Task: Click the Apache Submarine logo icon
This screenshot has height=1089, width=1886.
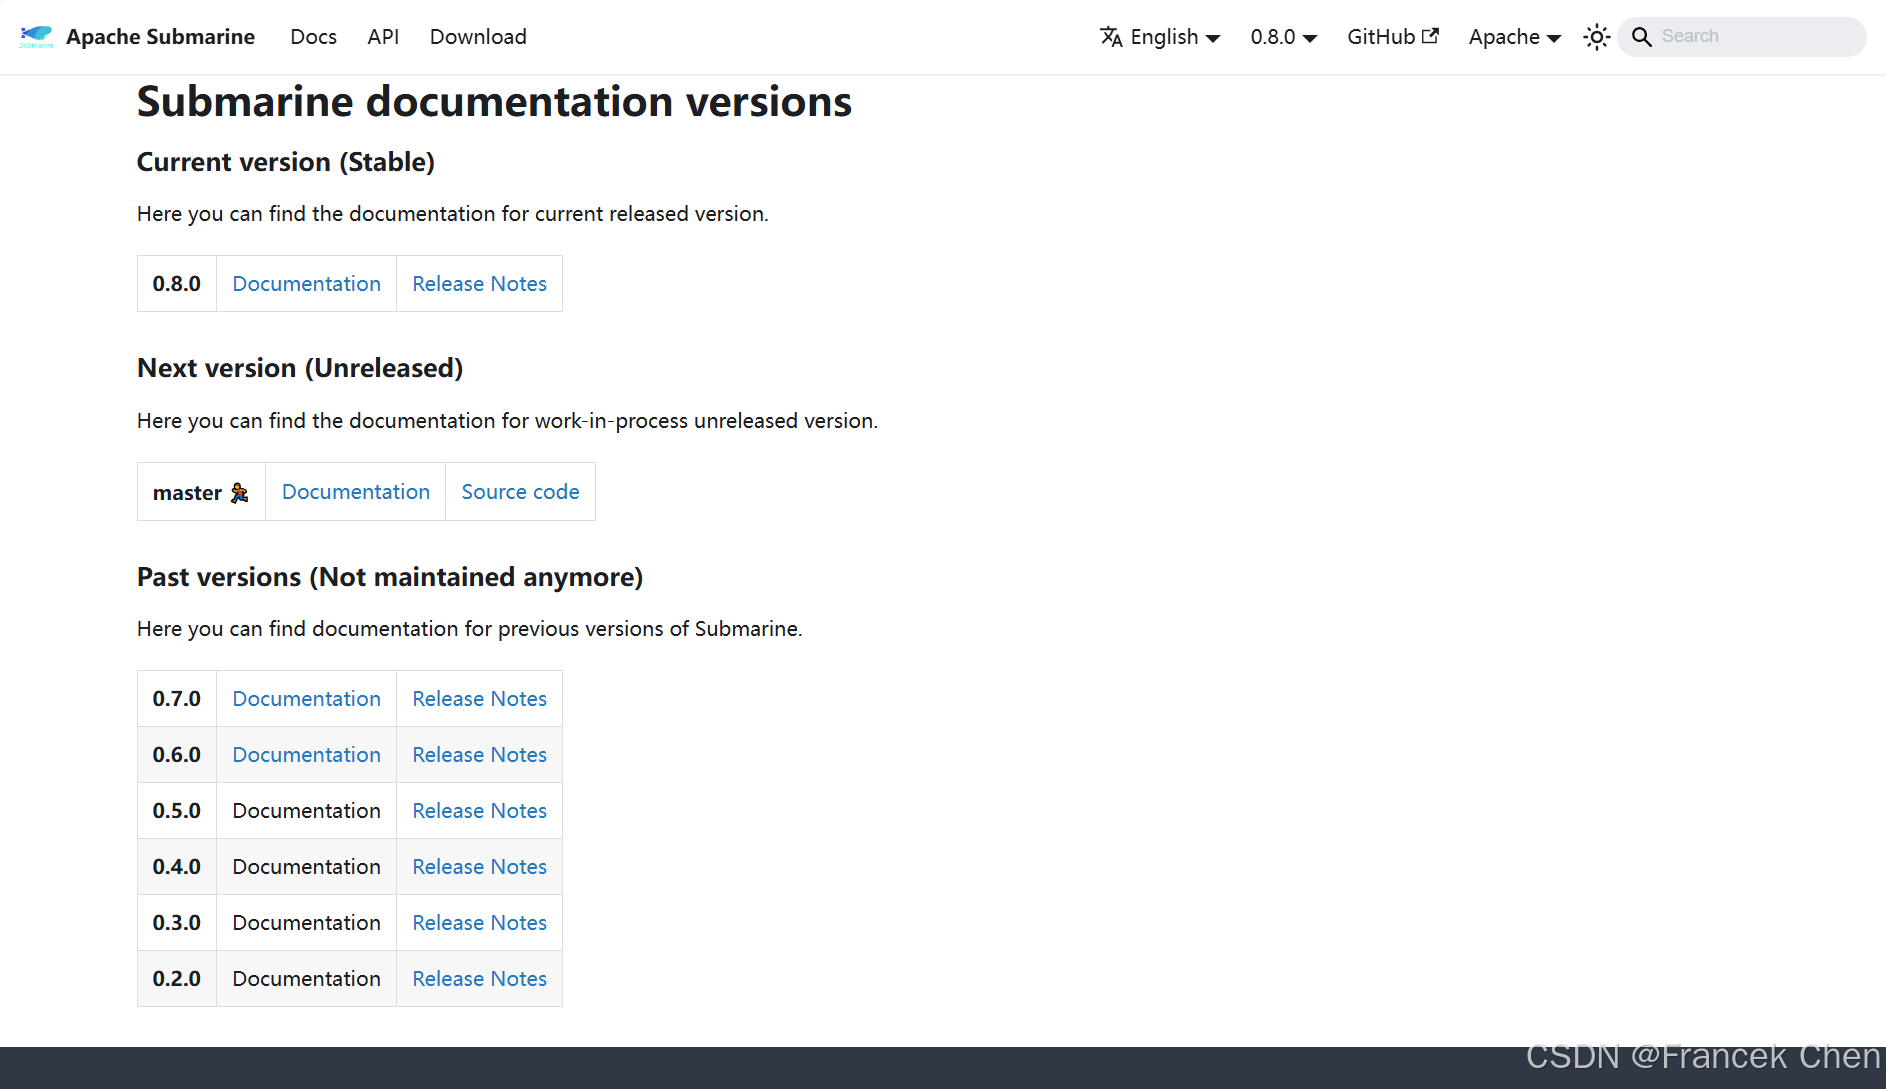Action: (x=36, y=37)
